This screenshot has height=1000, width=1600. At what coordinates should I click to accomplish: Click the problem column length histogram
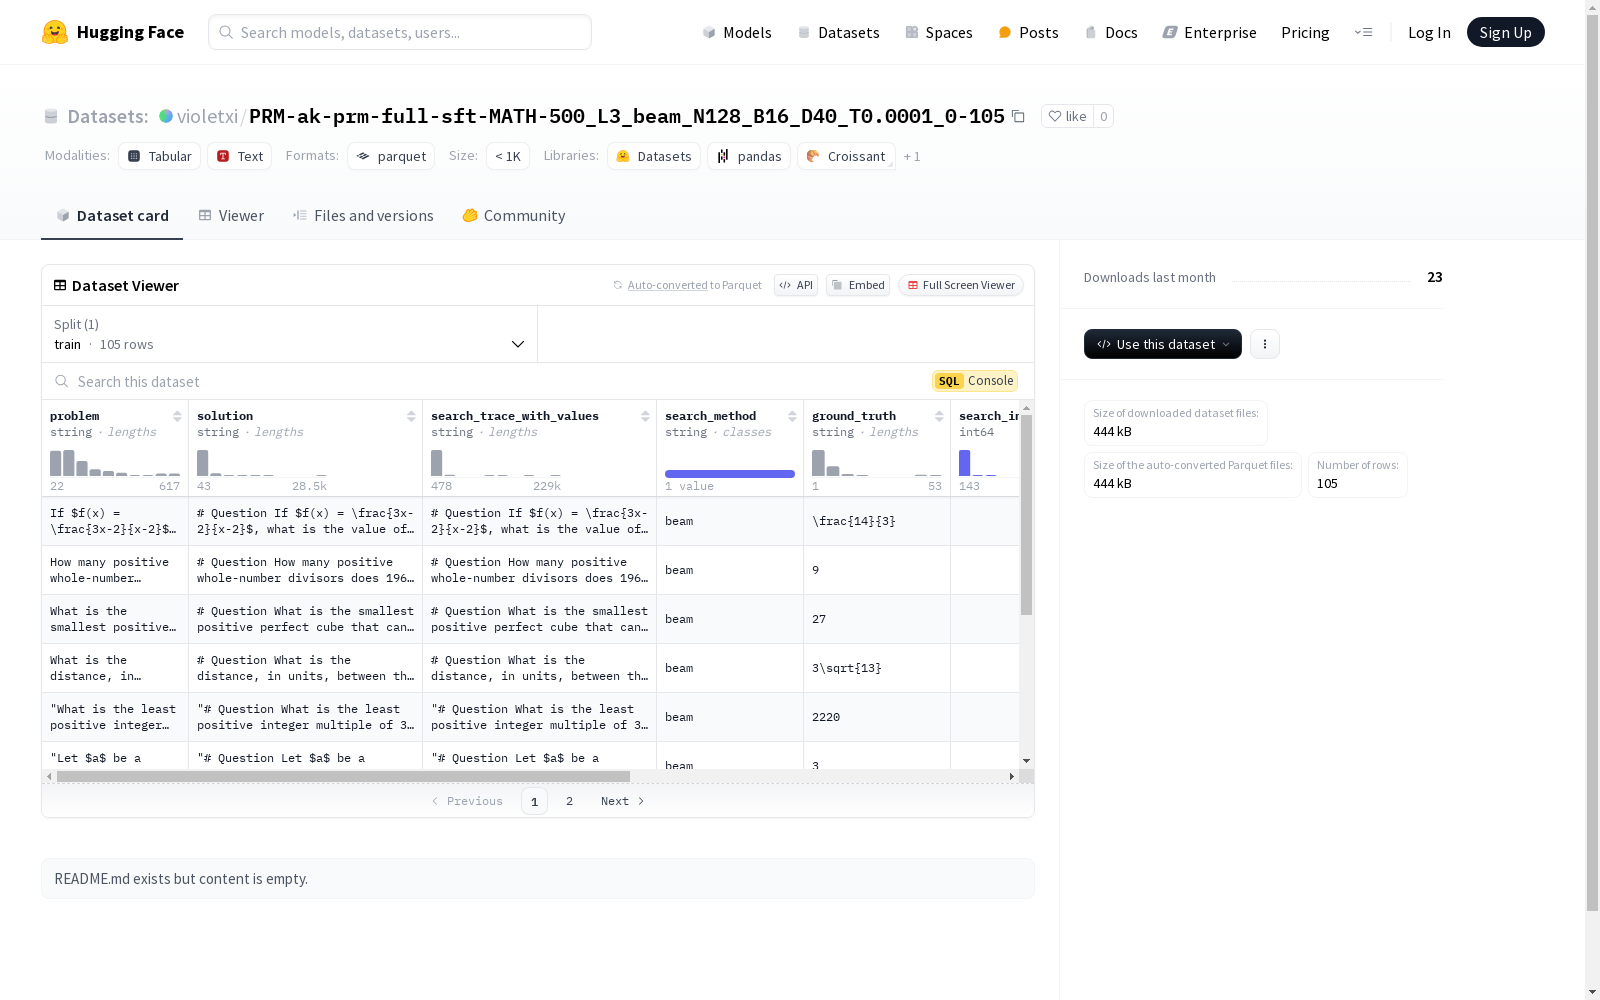coord(115,463)
